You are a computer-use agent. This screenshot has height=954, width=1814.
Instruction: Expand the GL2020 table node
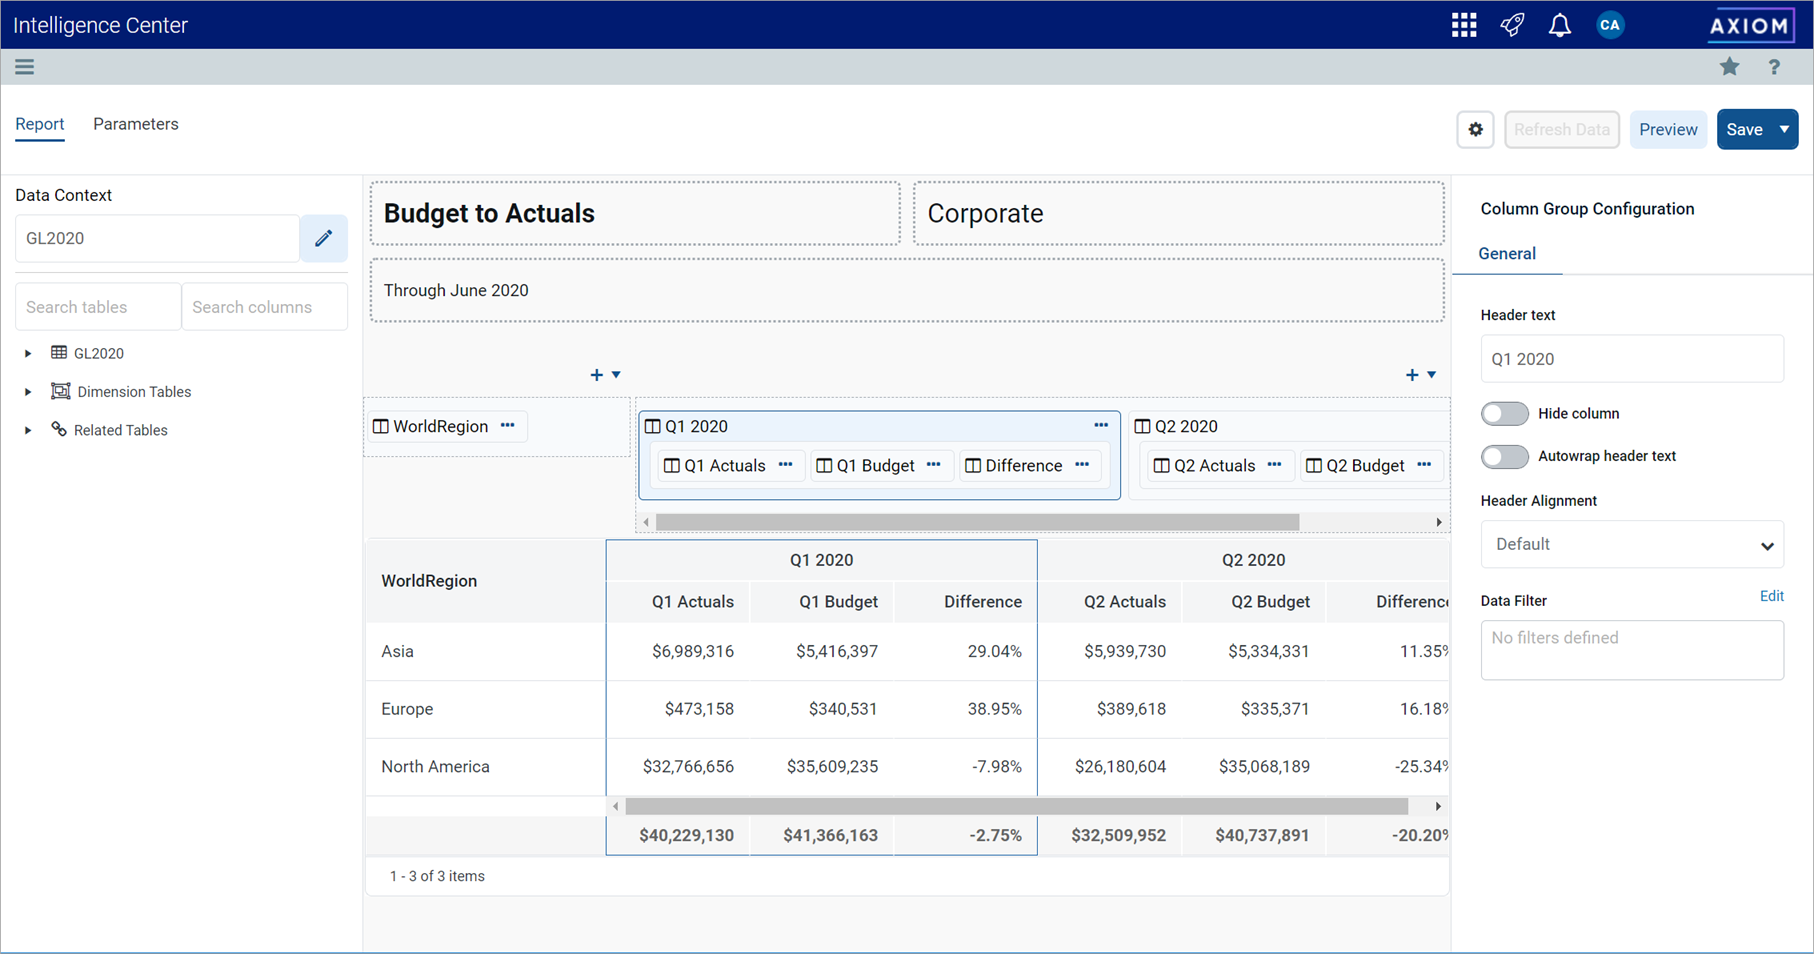pos(28,353)
